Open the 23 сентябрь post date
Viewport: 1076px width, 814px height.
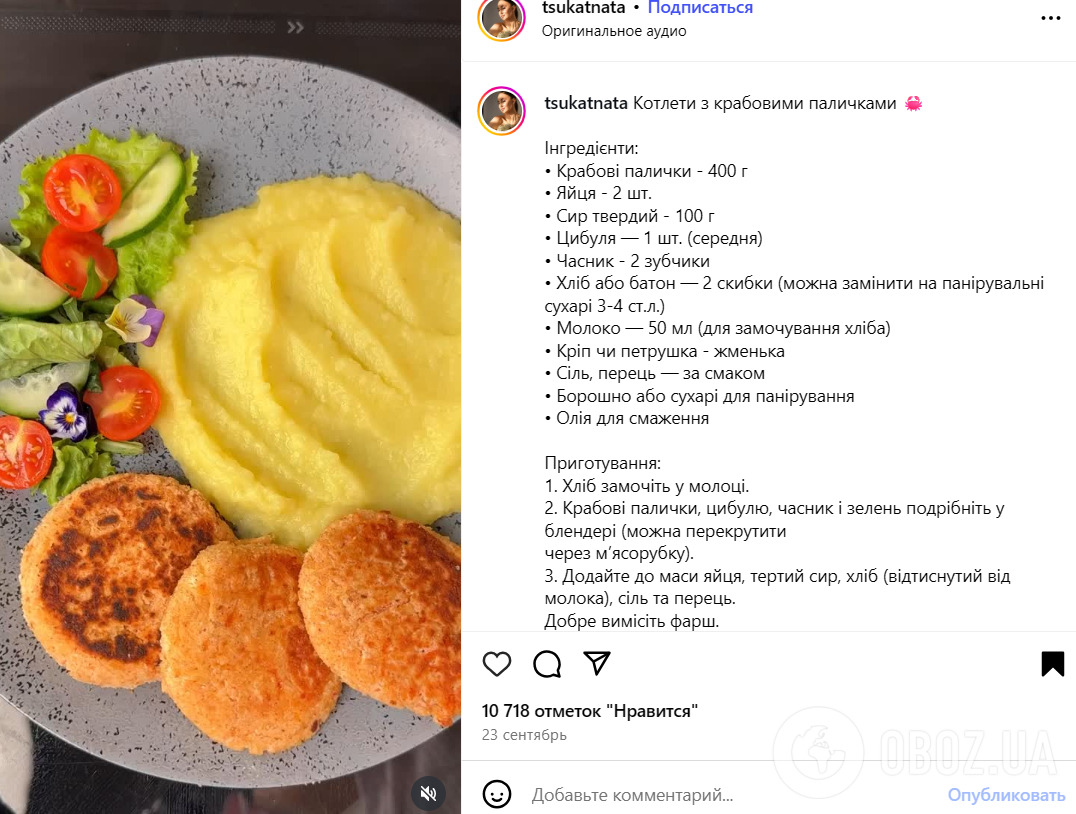tap(524, 735)
